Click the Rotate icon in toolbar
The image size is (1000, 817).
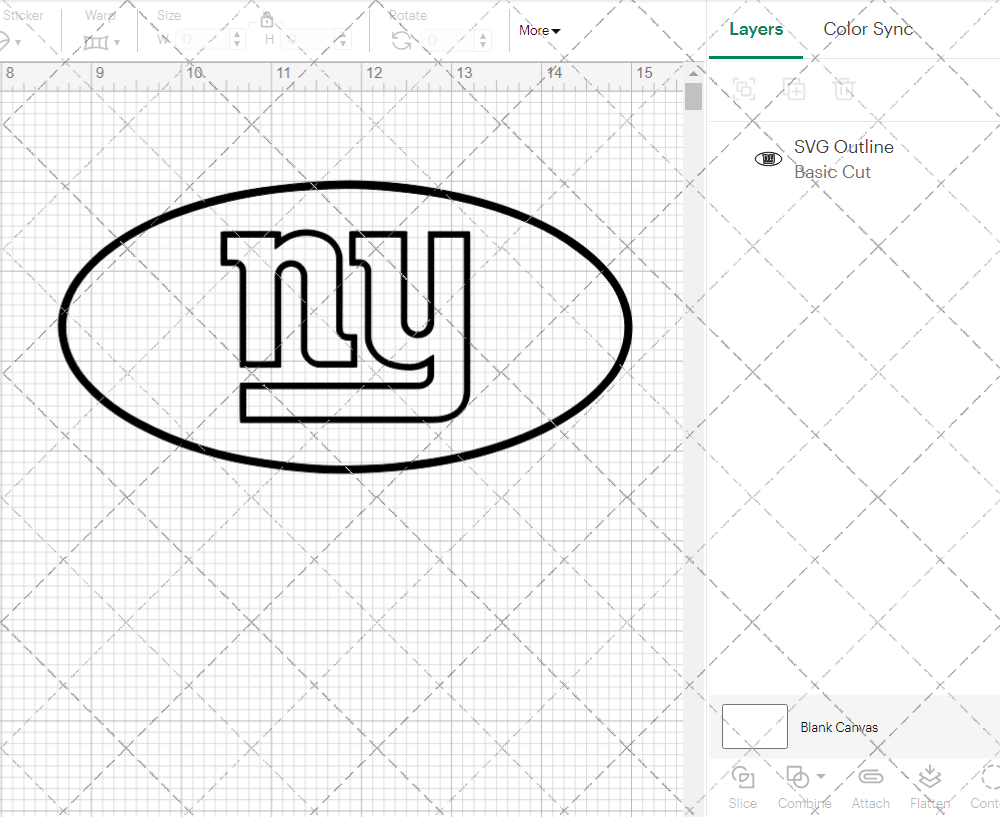coord(401,40)
